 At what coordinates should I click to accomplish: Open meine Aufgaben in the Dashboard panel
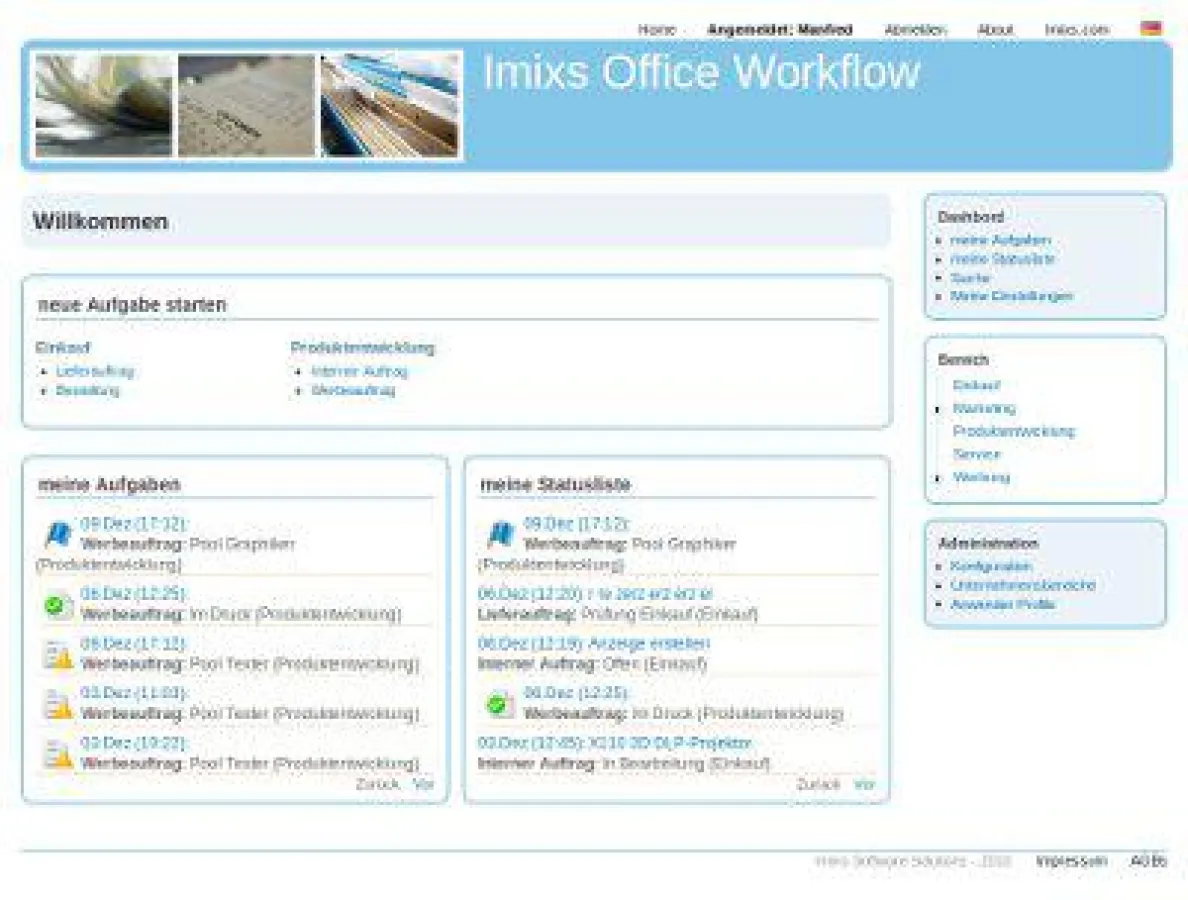click(x=1000, y=240)
